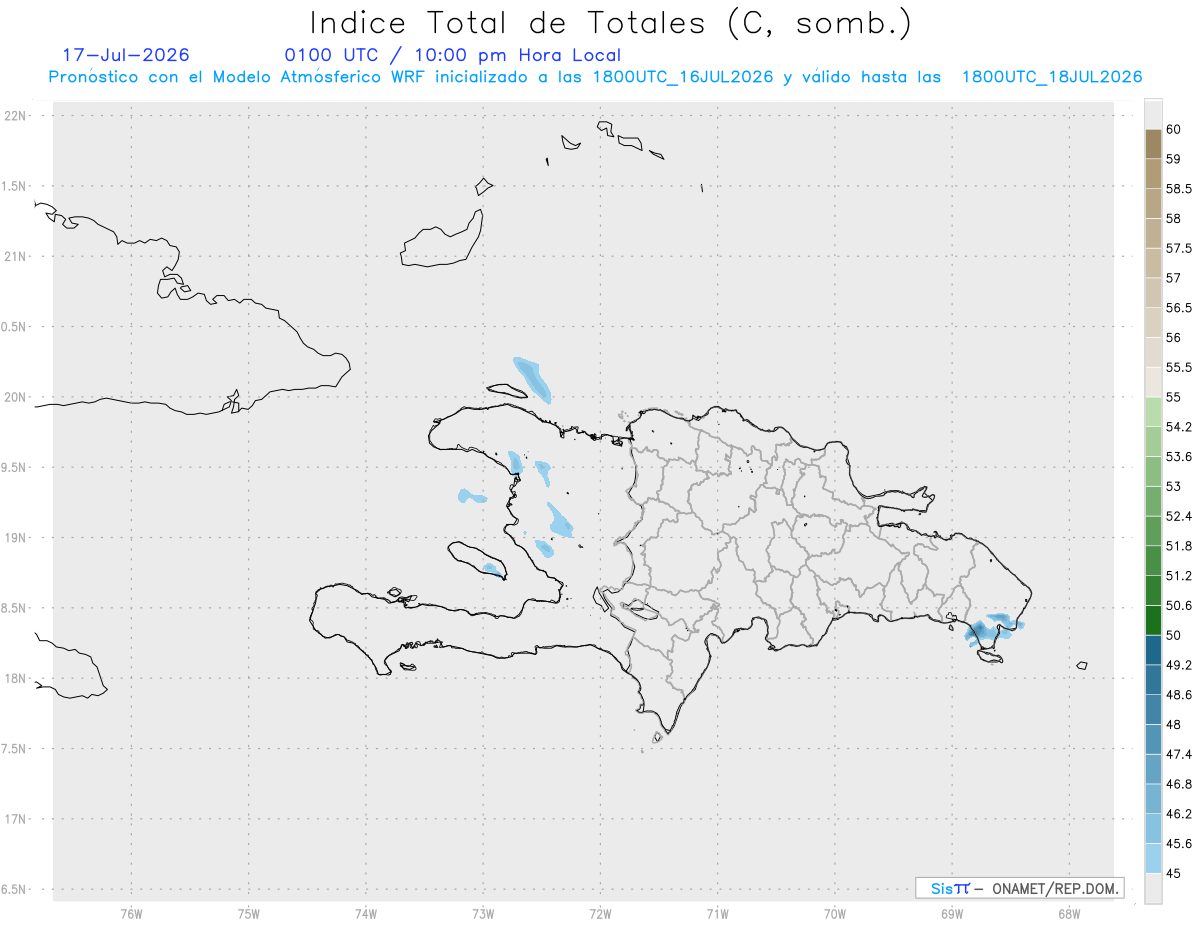This screenshot has width=1200, height=927.
Task: Click the '71W' longitude label
Action: pyautogui.click(x=717, y=914)
